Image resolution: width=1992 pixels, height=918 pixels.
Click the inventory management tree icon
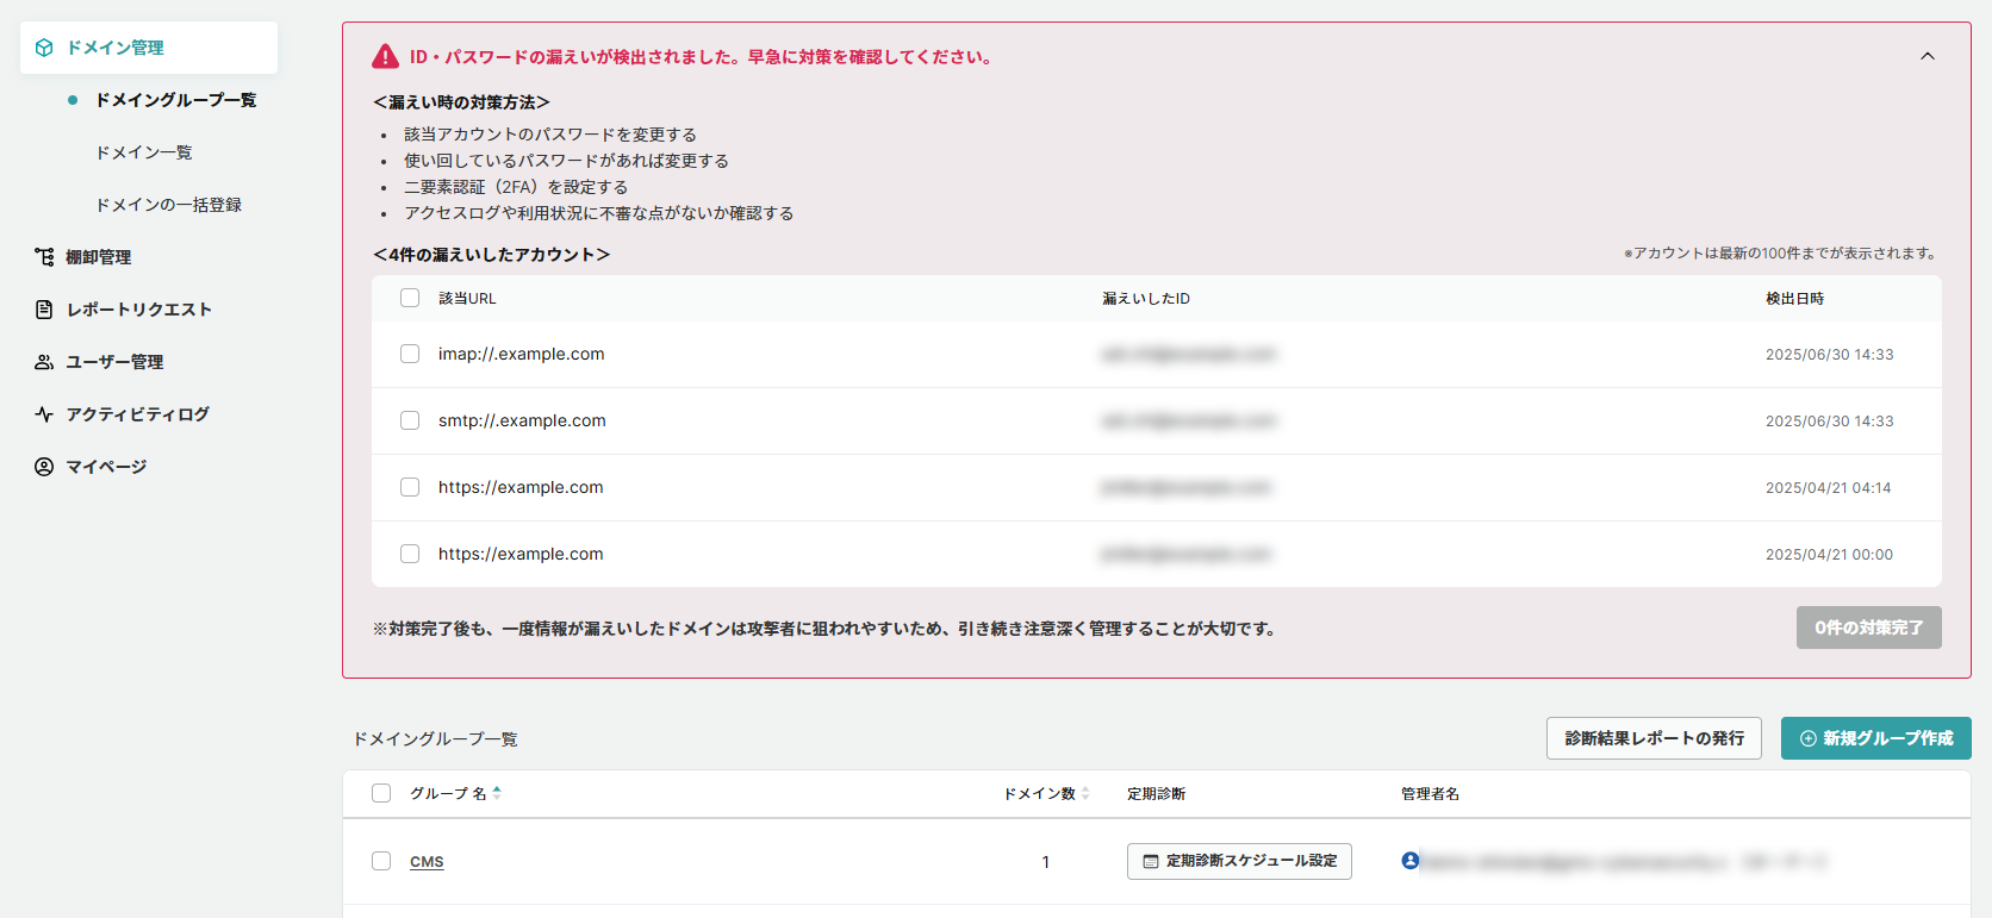click(44, 257)
